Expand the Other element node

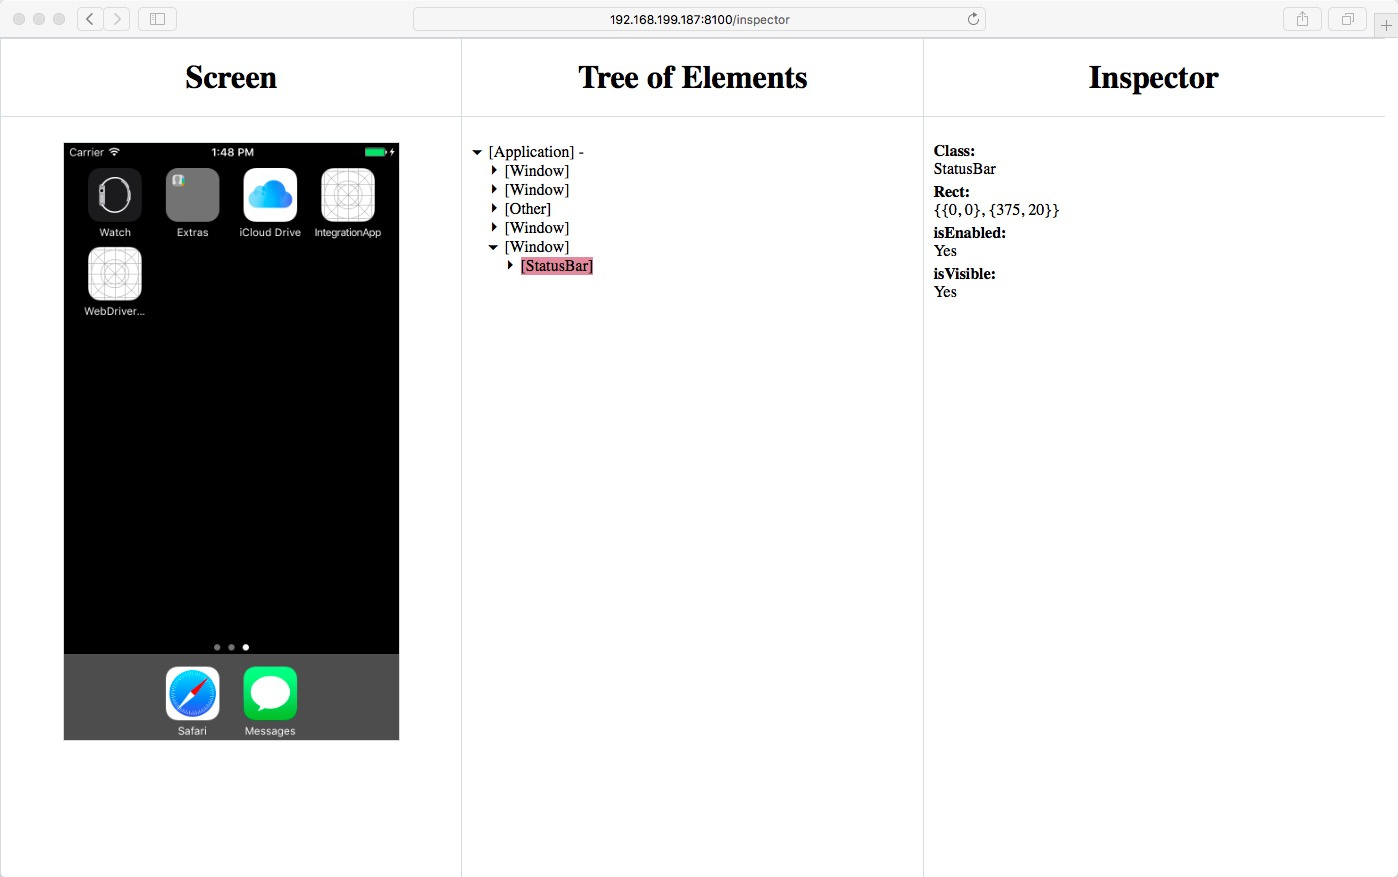pyautogui.click(x=494, y=209)
